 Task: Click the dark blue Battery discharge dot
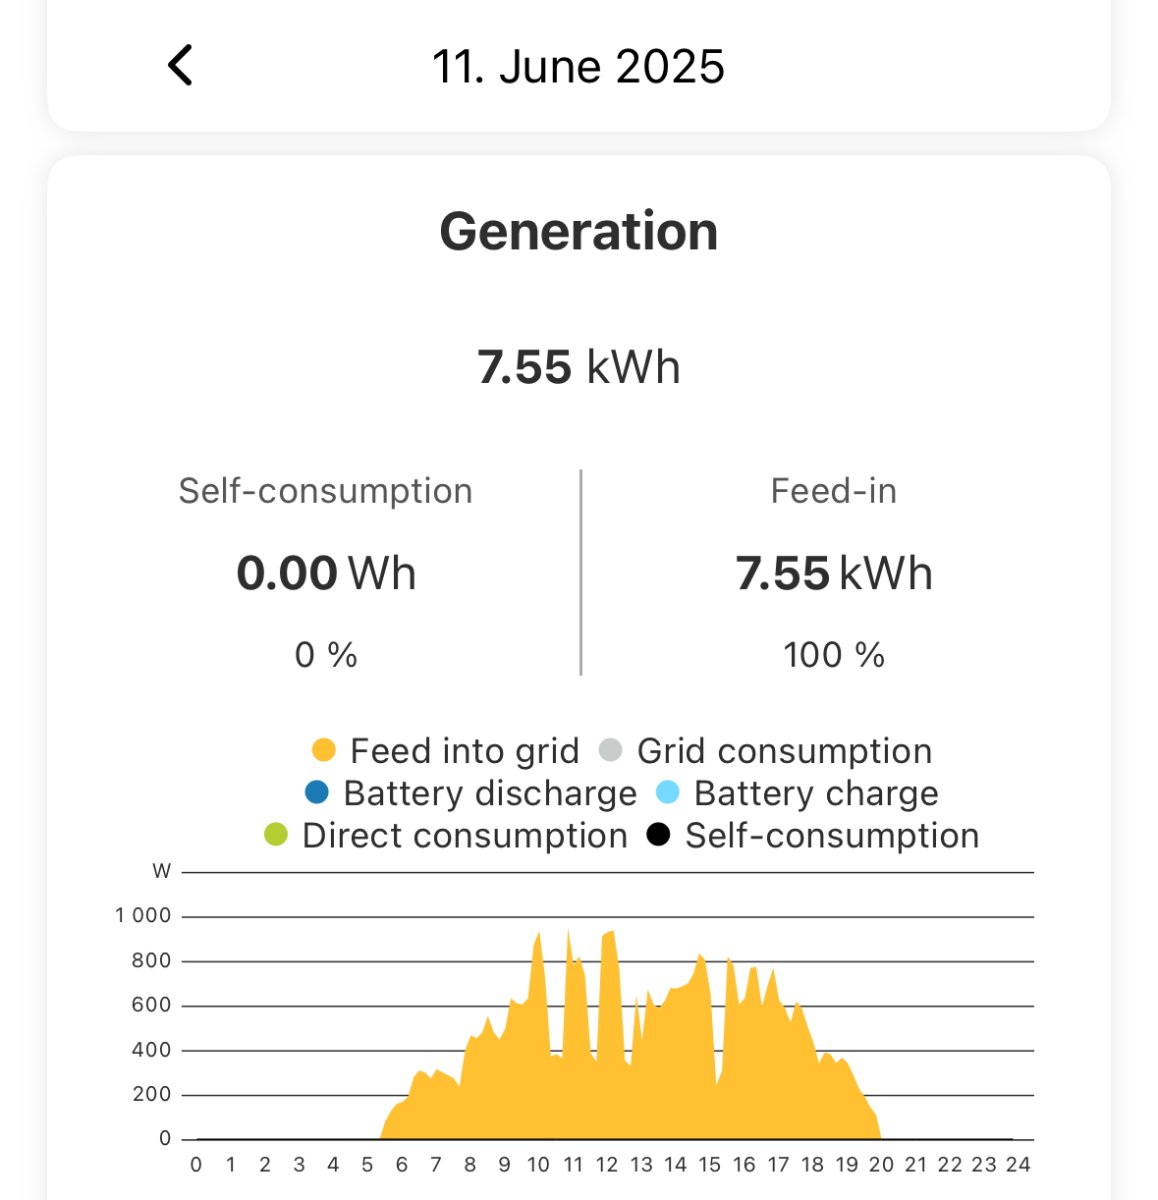click(317, 792)
